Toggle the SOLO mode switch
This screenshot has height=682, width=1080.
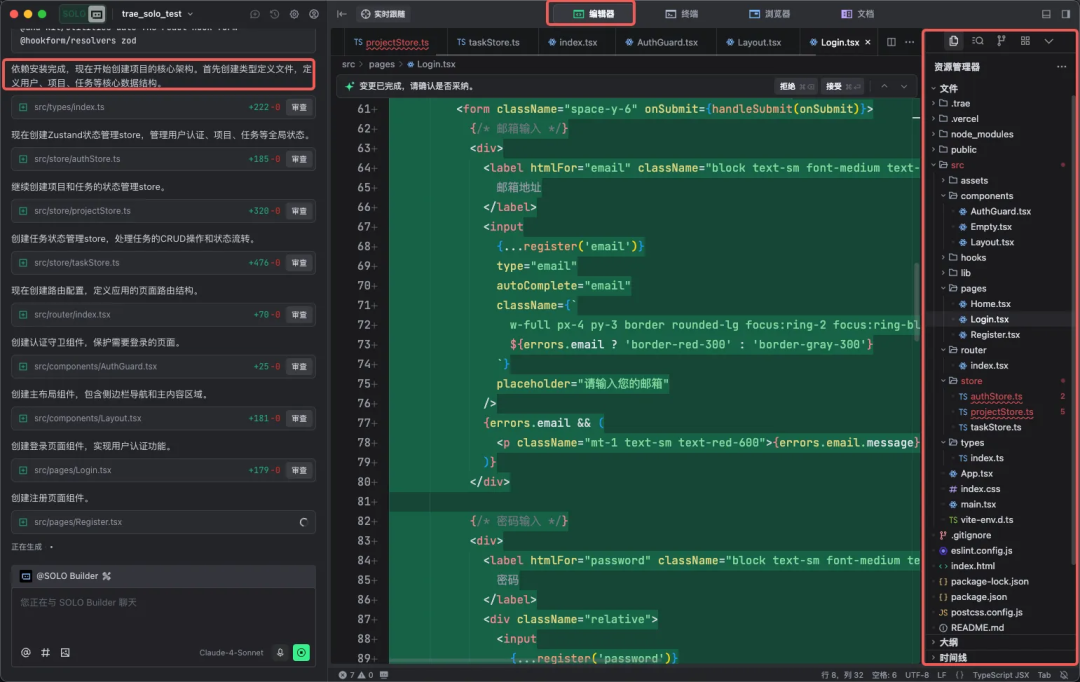(x=83, y=14)
